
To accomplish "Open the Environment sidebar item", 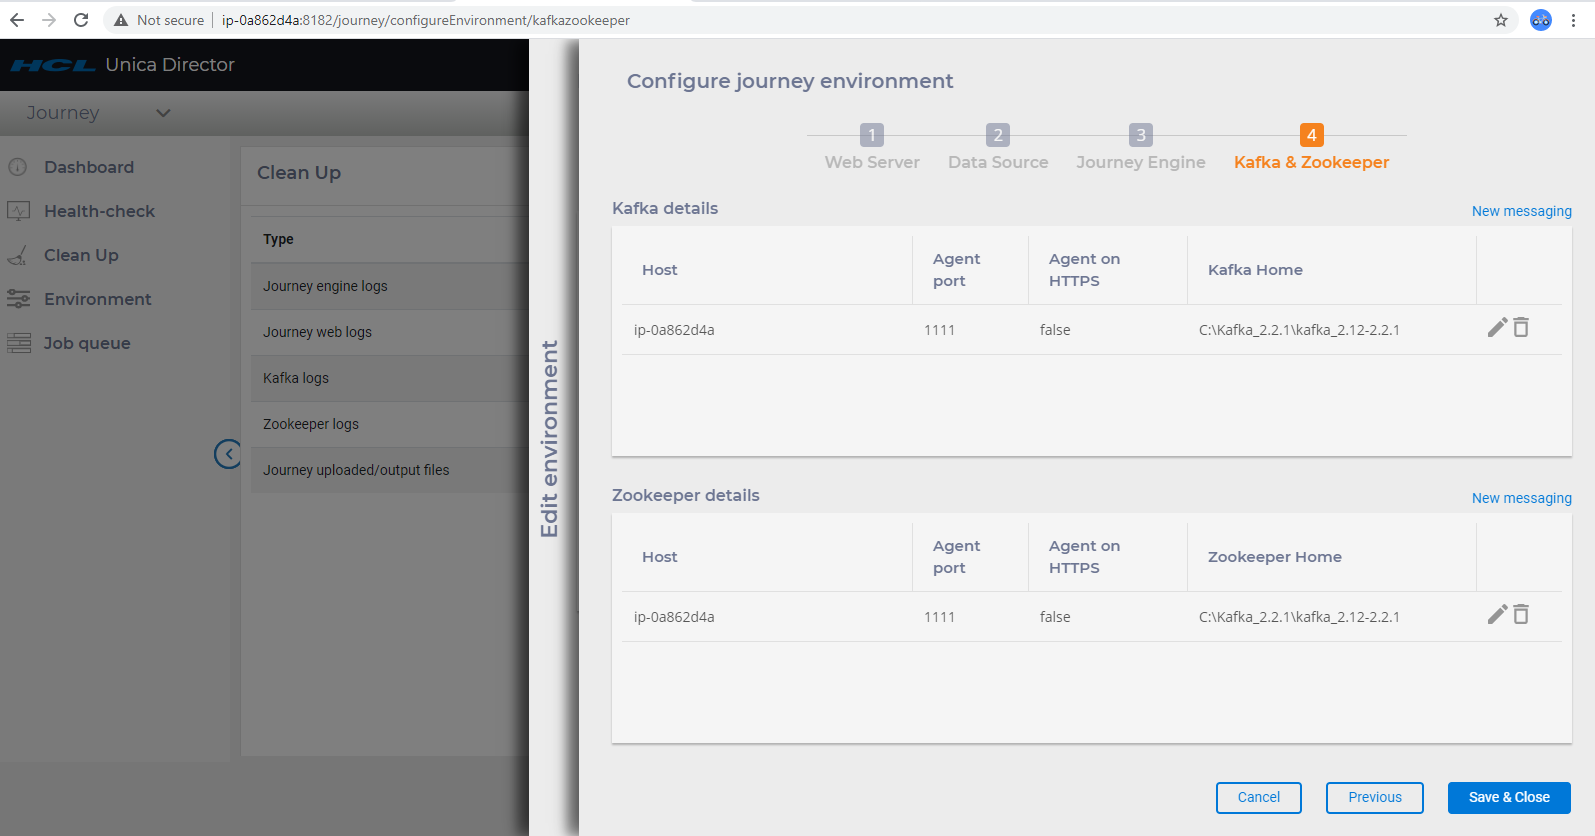I will coord(97,299).
